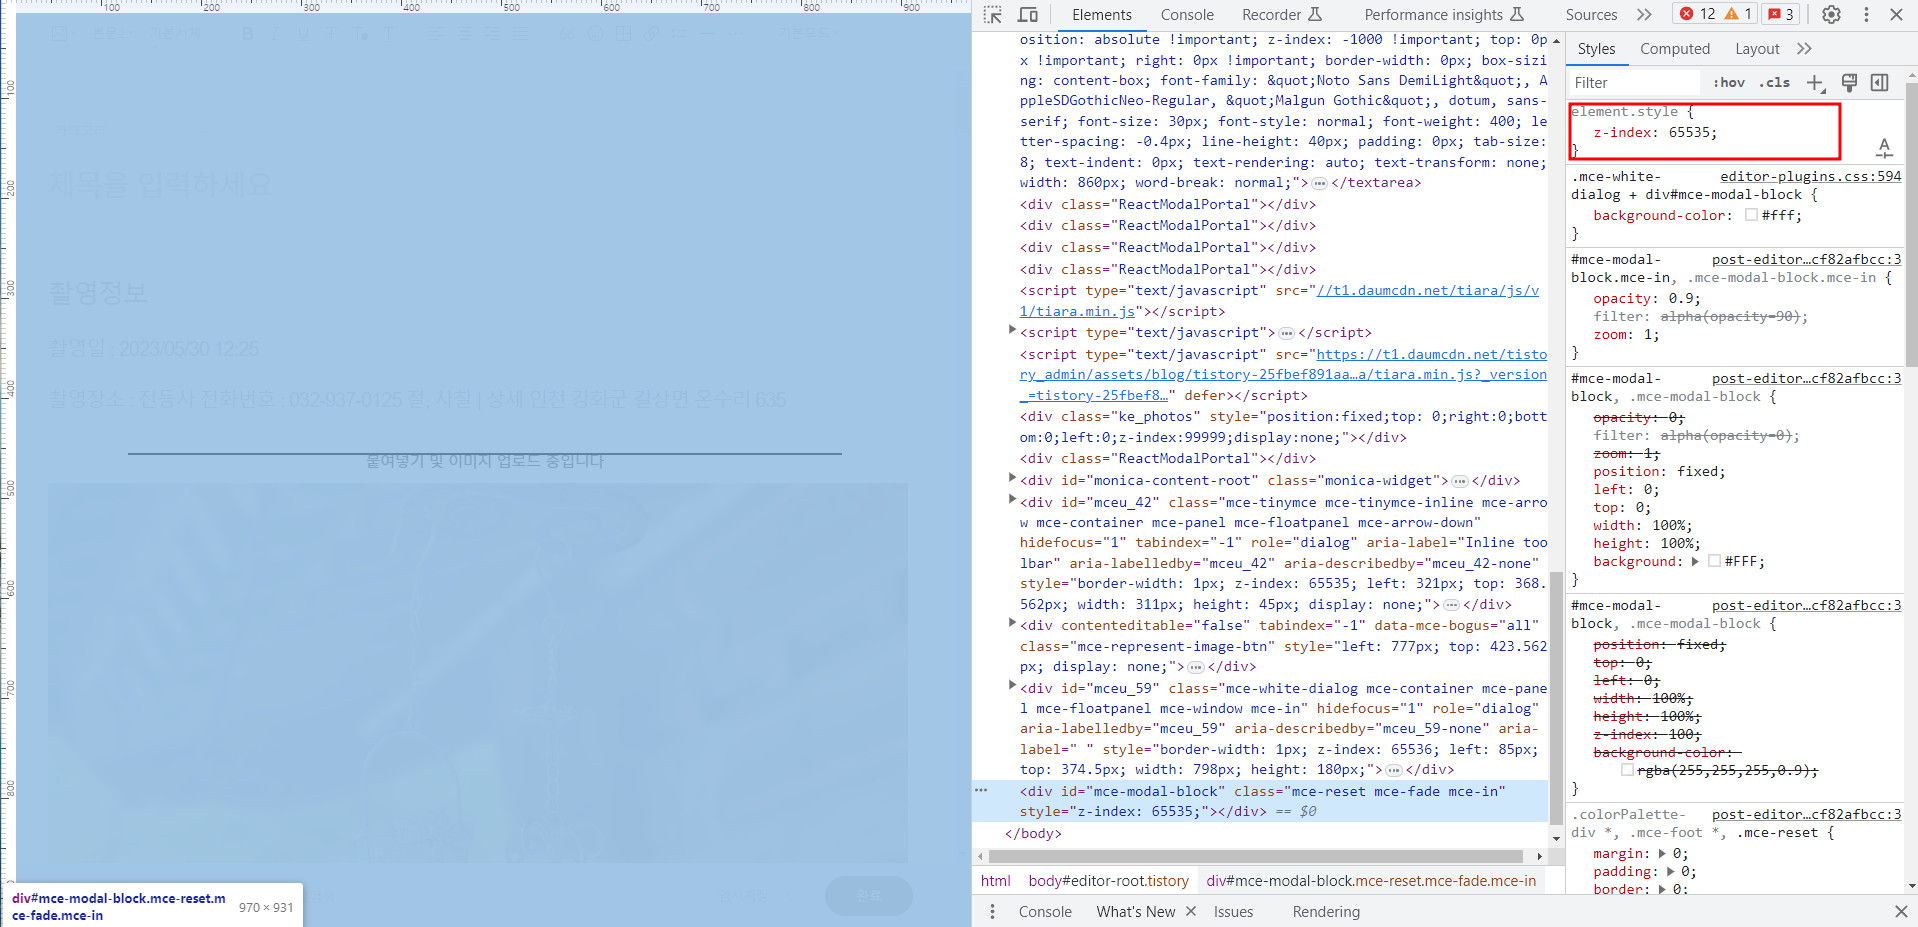This screenshot has height=927, width=1918.
Task: Switch to the Elements tab
Action: (x=1102, y=14)
